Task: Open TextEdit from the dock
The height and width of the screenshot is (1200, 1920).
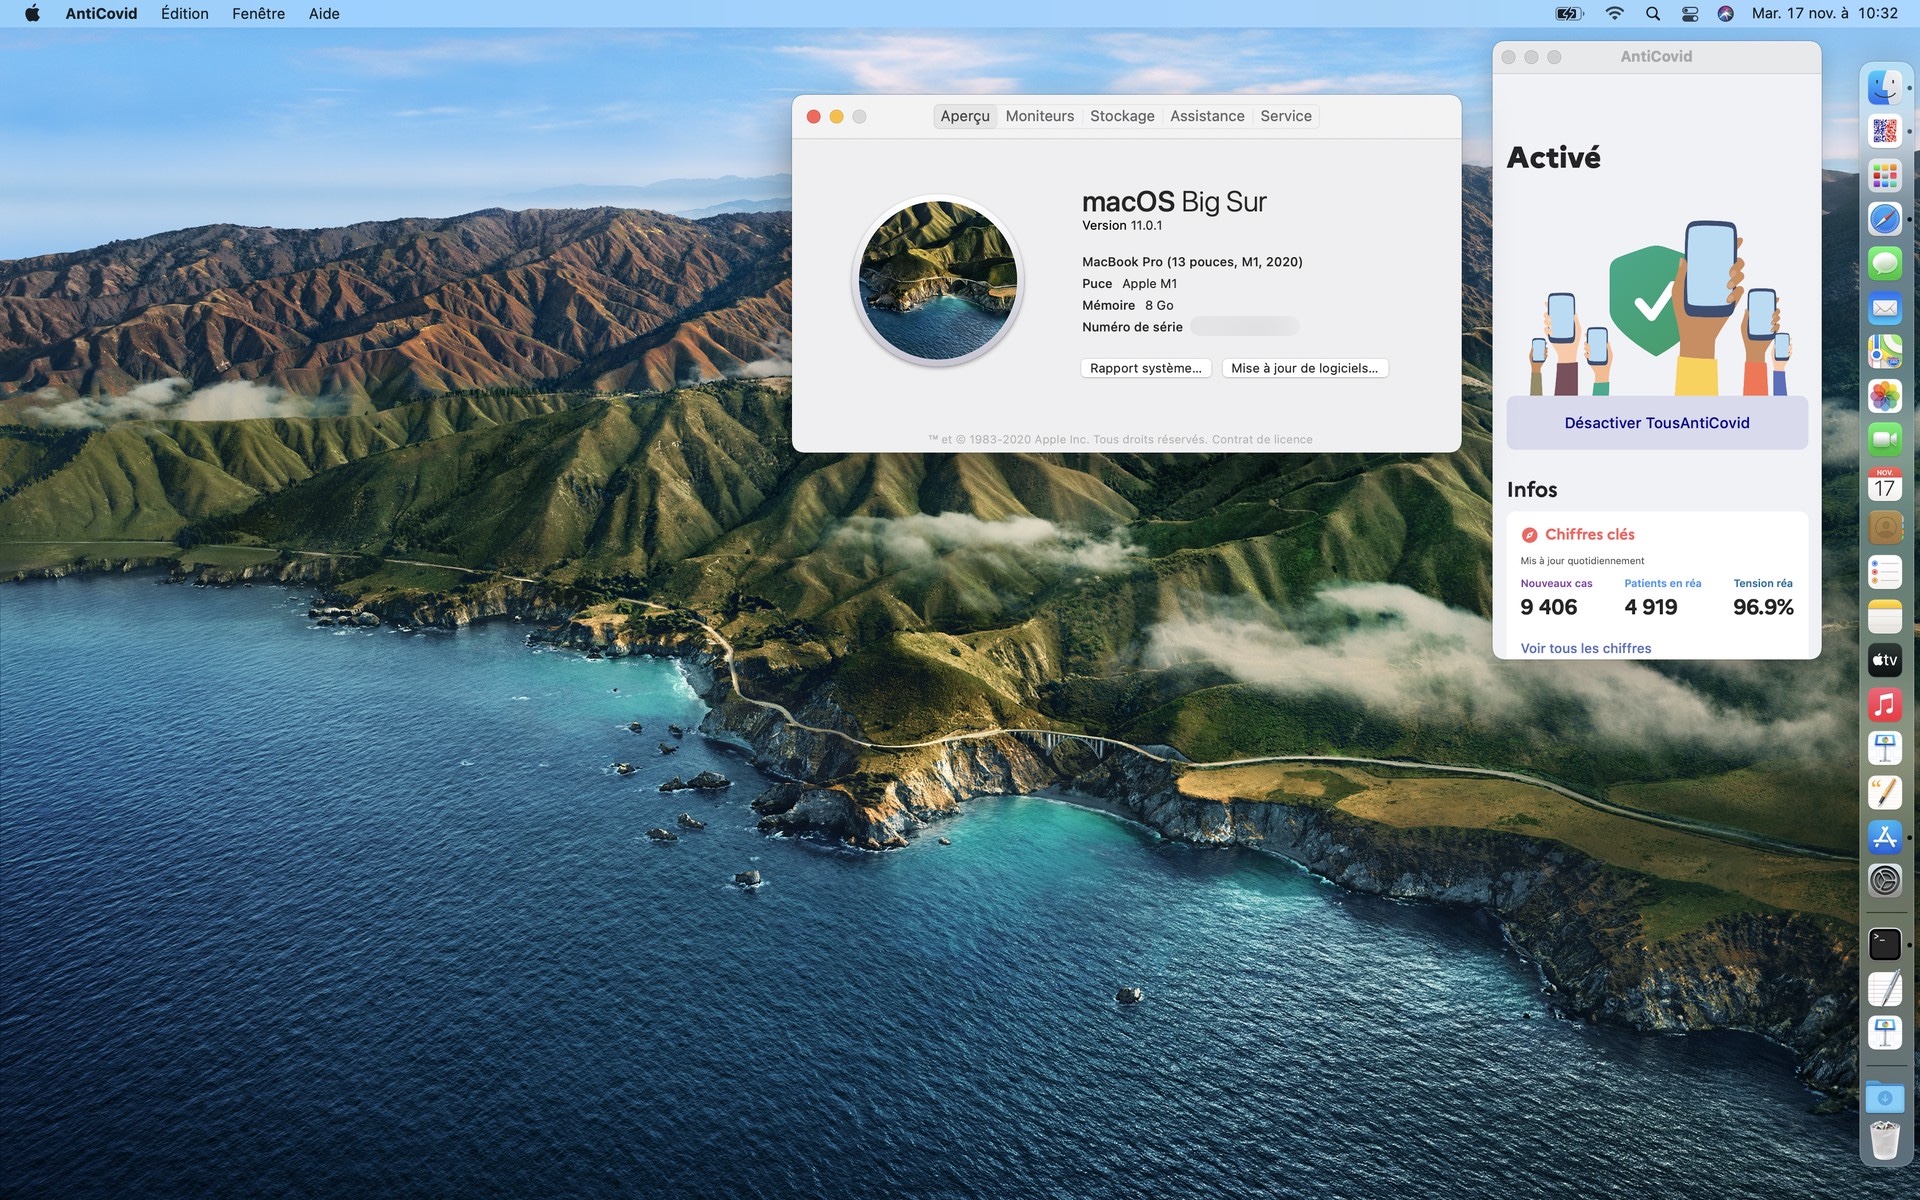Action: 1884,988
